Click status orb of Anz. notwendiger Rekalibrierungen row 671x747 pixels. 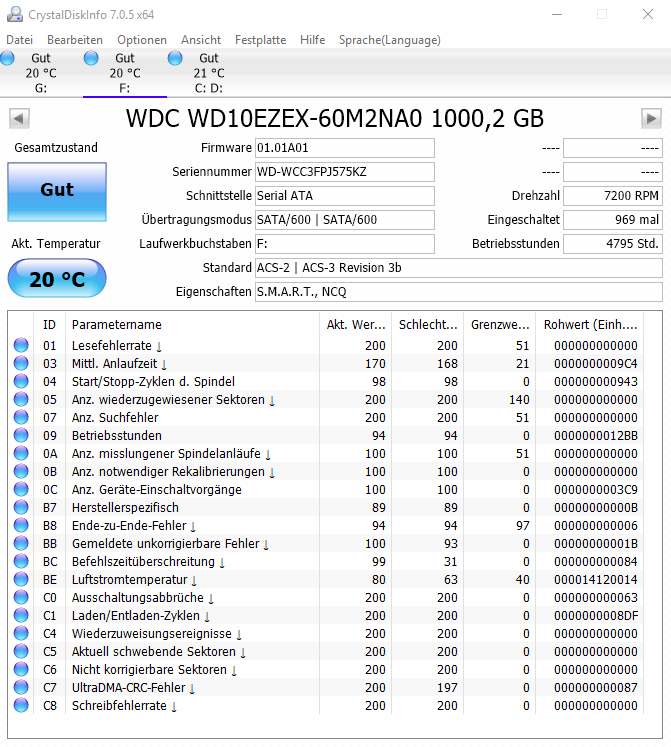click(21, 471)
